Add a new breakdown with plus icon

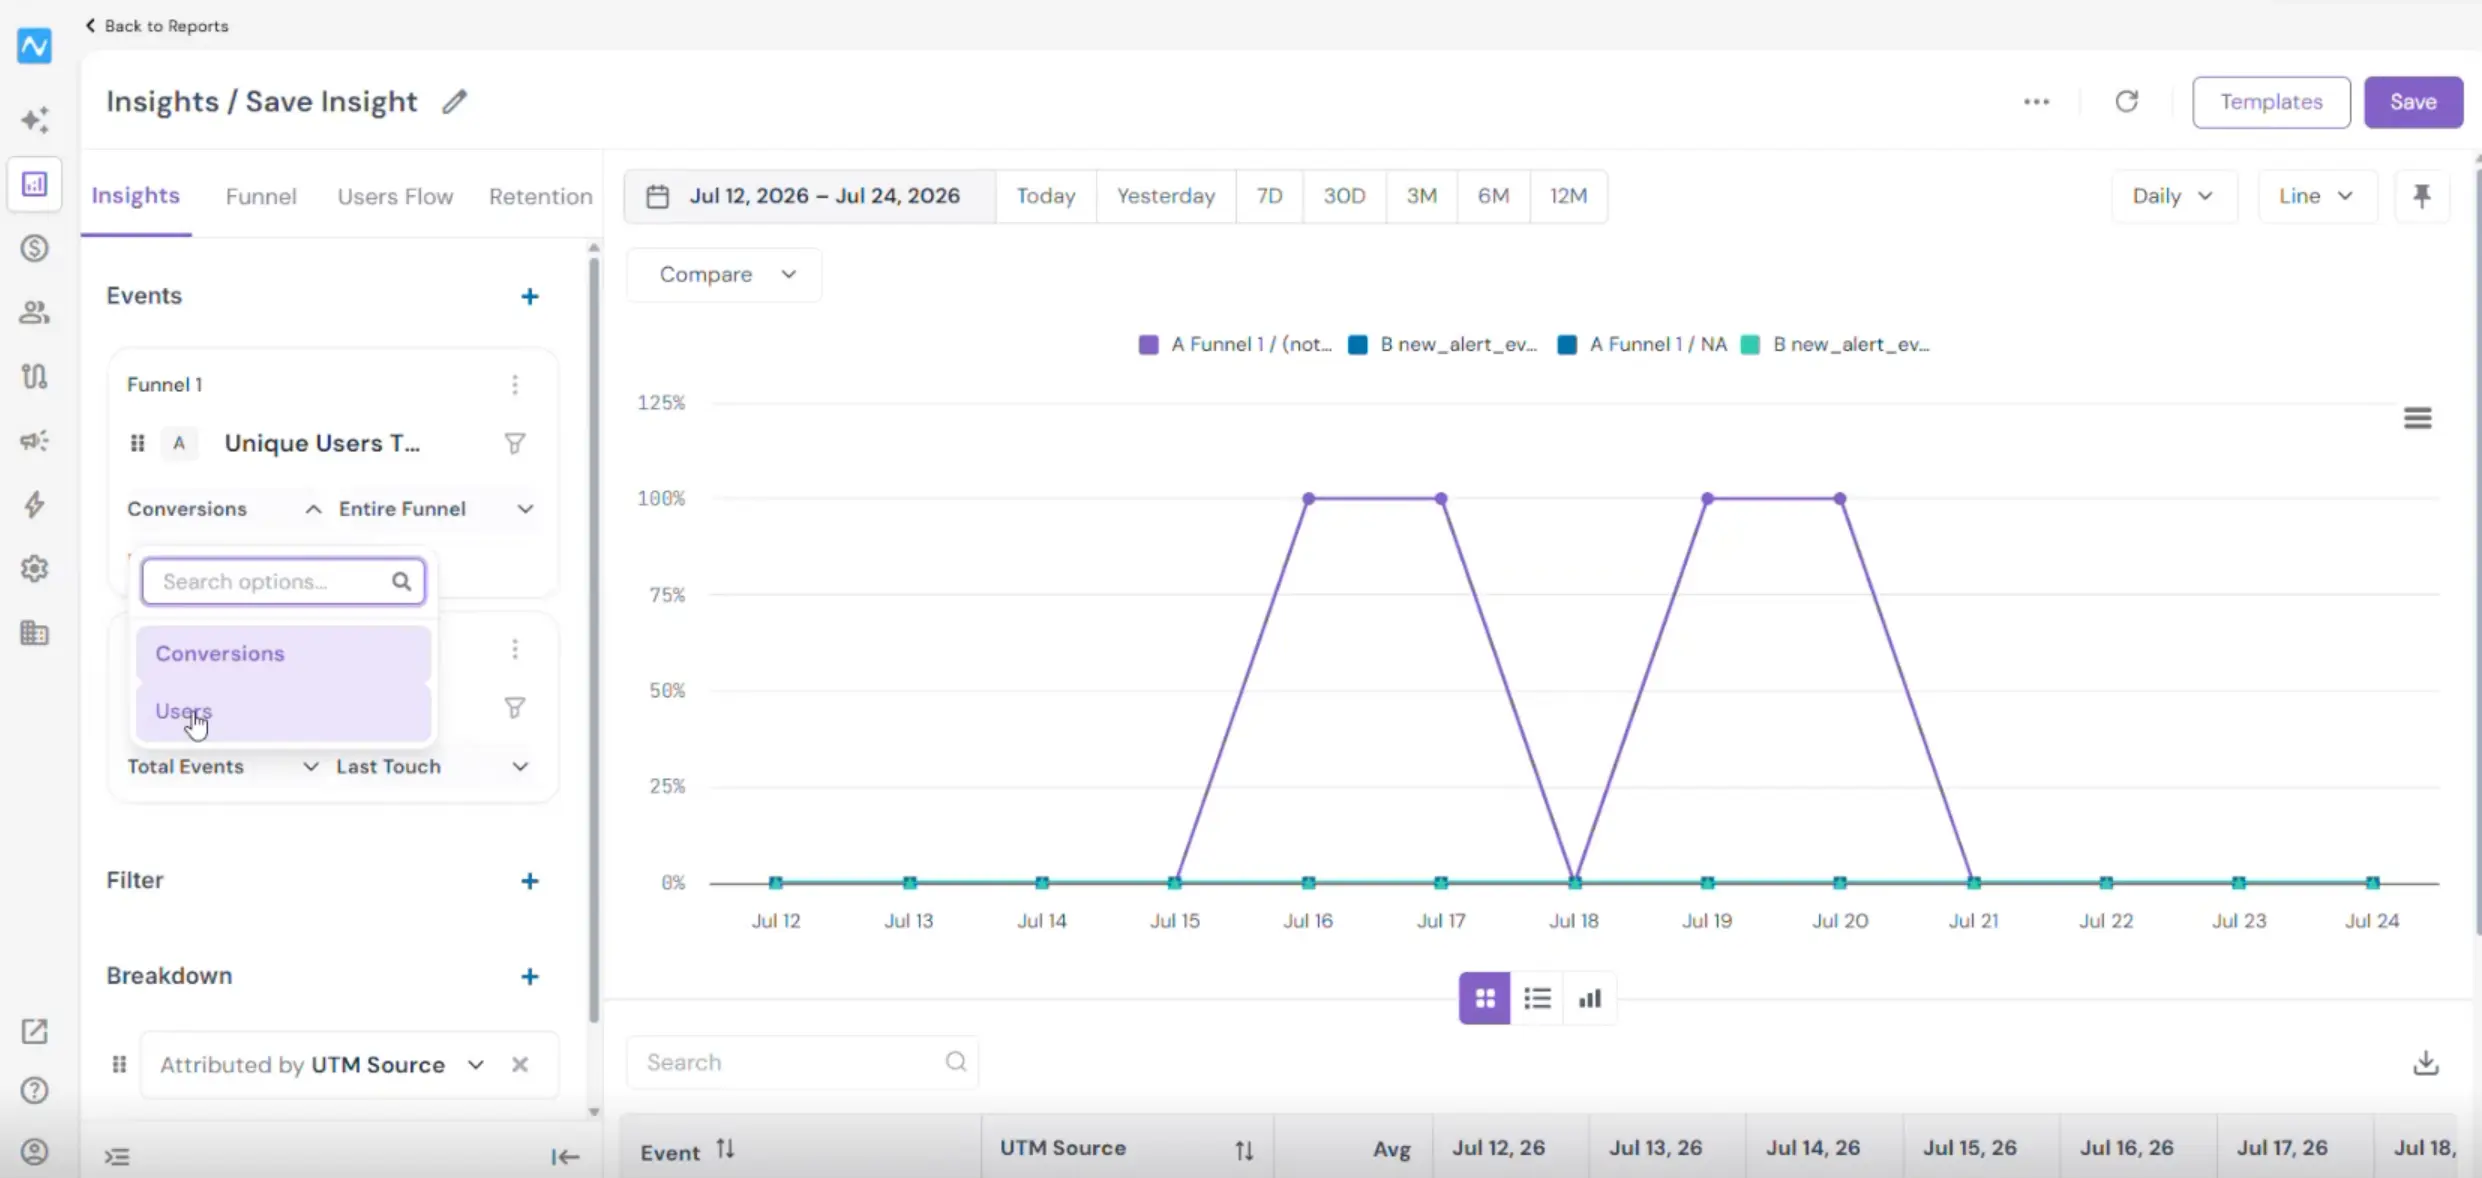coord(530,977)
